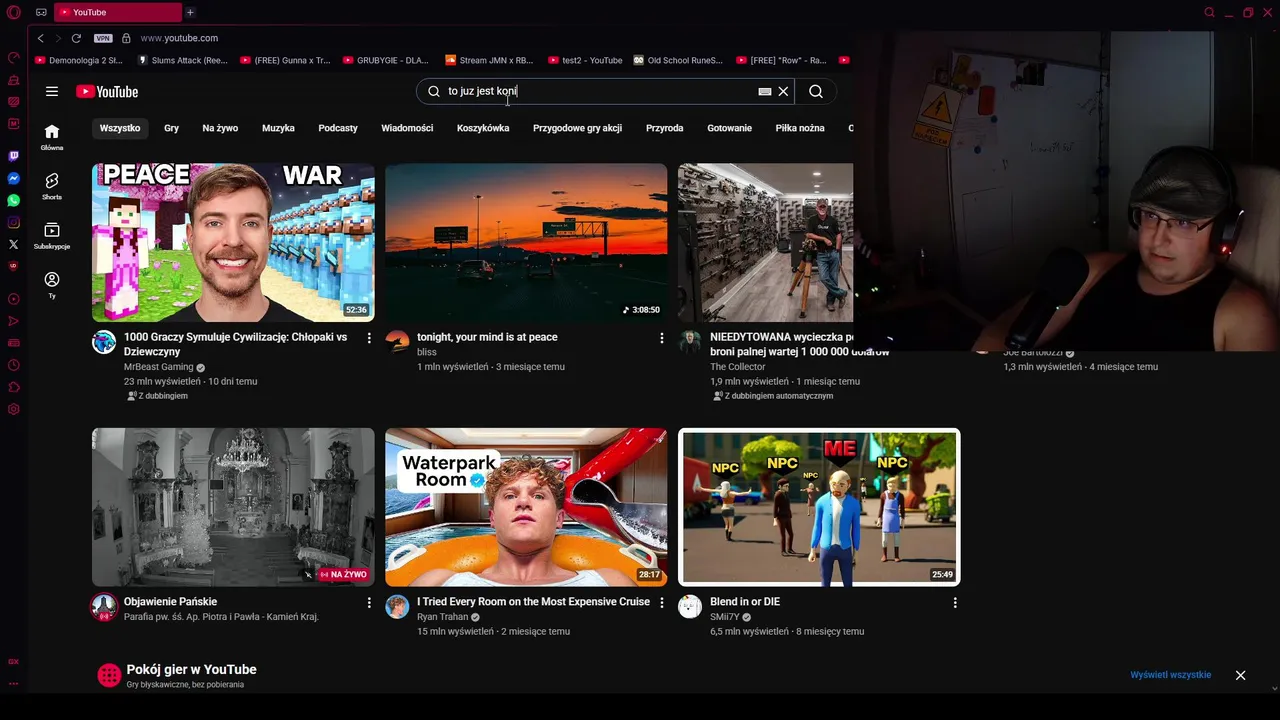Open options menu for Ryan Trahan video
This screenshot has height=720, width=1280.
tap(661, 603)
